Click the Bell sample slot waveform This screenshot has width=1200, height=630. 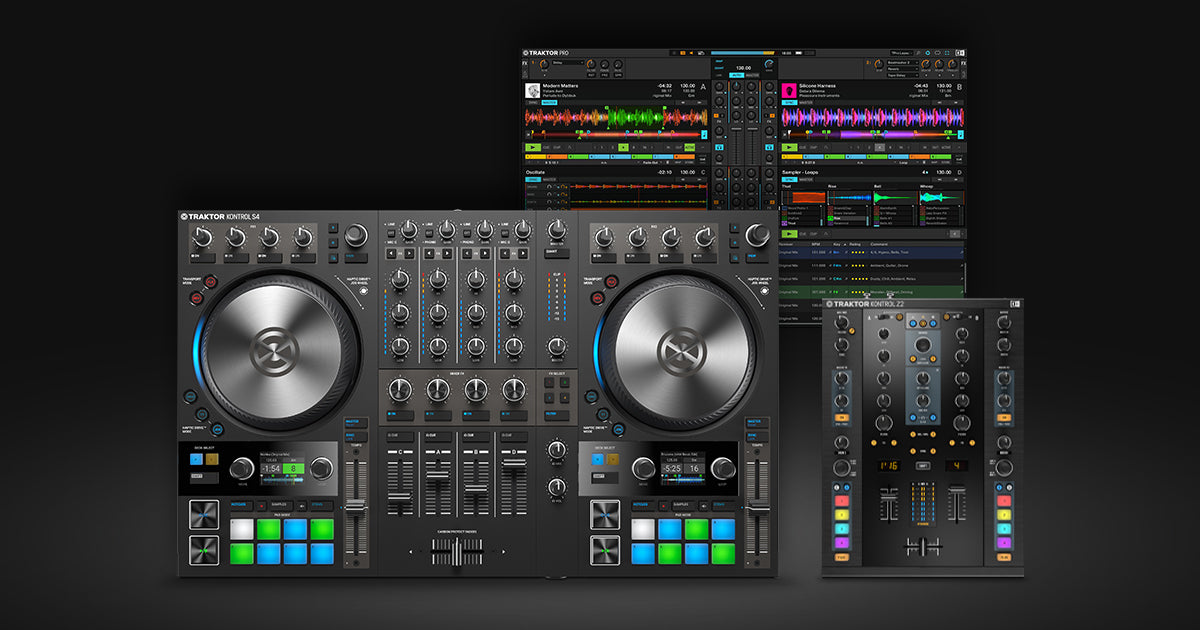pyautogui.click(x=896, y=197)
